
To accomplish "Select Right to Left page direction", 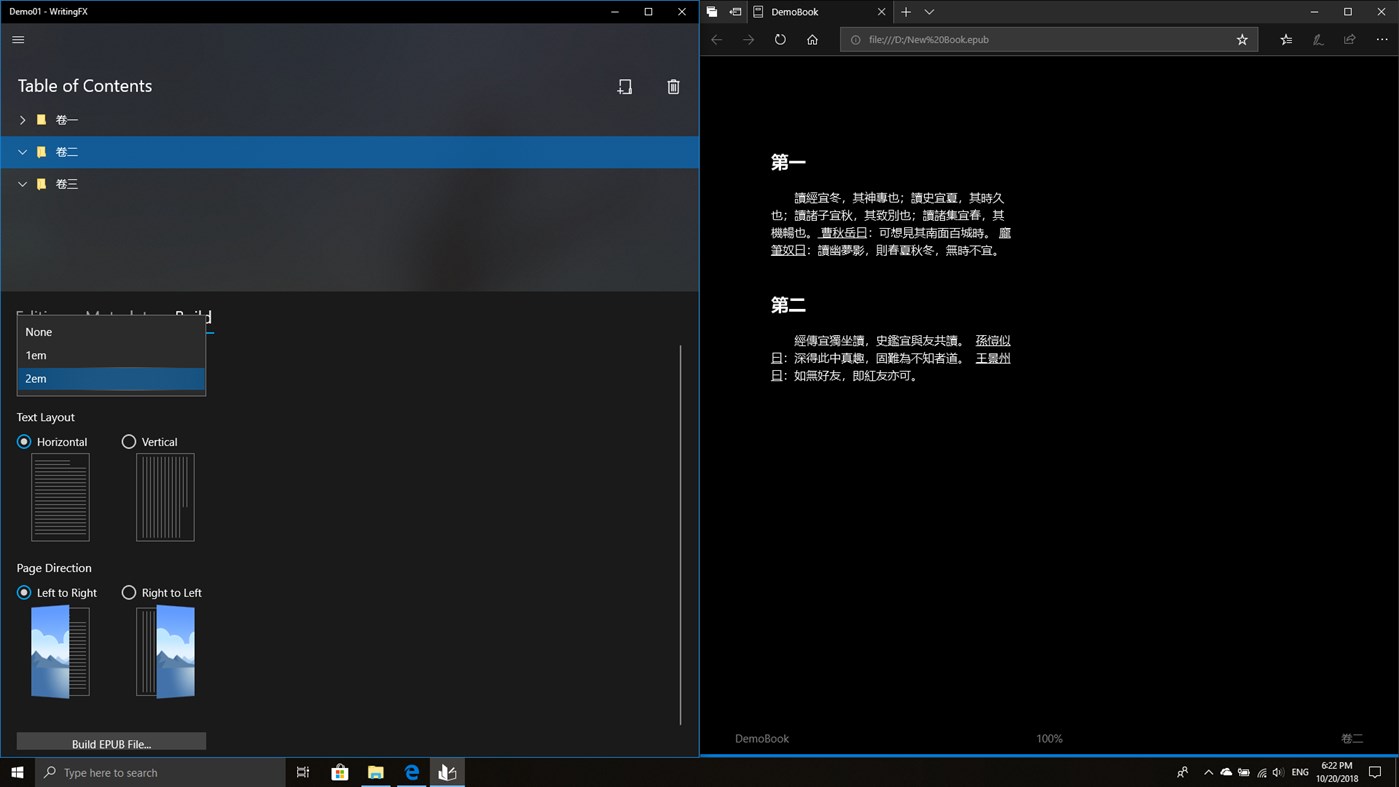I will tap(129, 592).
